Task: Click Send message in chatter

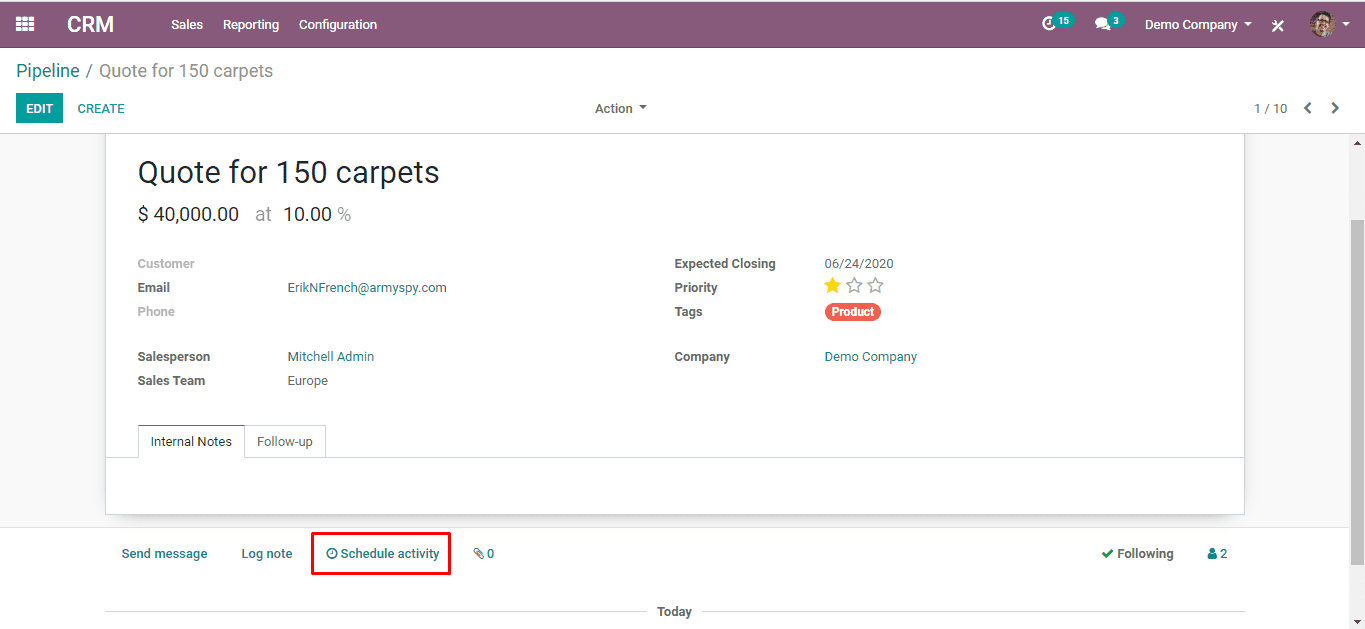Action: coord(165,554)
